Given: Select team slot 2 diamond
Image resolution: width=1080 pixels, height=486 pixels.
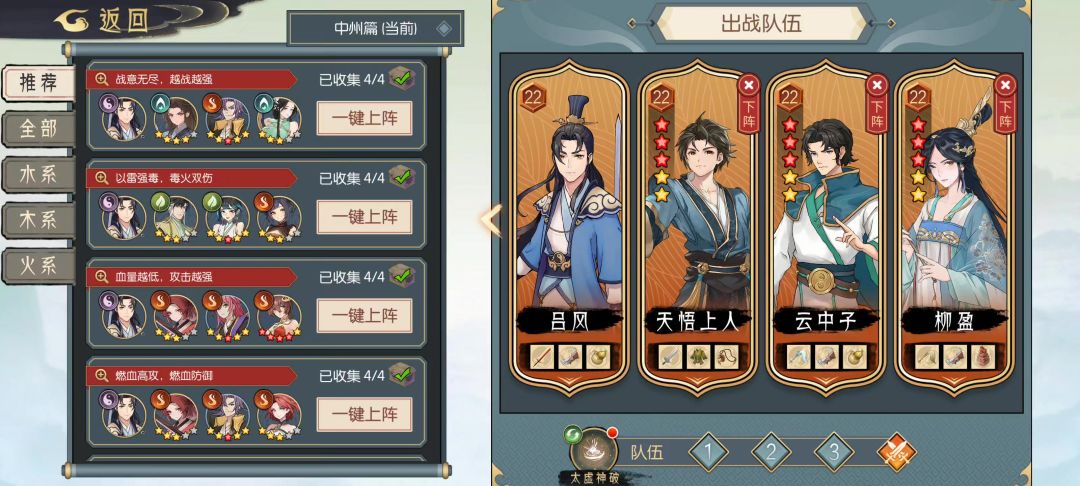Looking at the screenshot, I should pyautogui.click(x=771, y=452).
